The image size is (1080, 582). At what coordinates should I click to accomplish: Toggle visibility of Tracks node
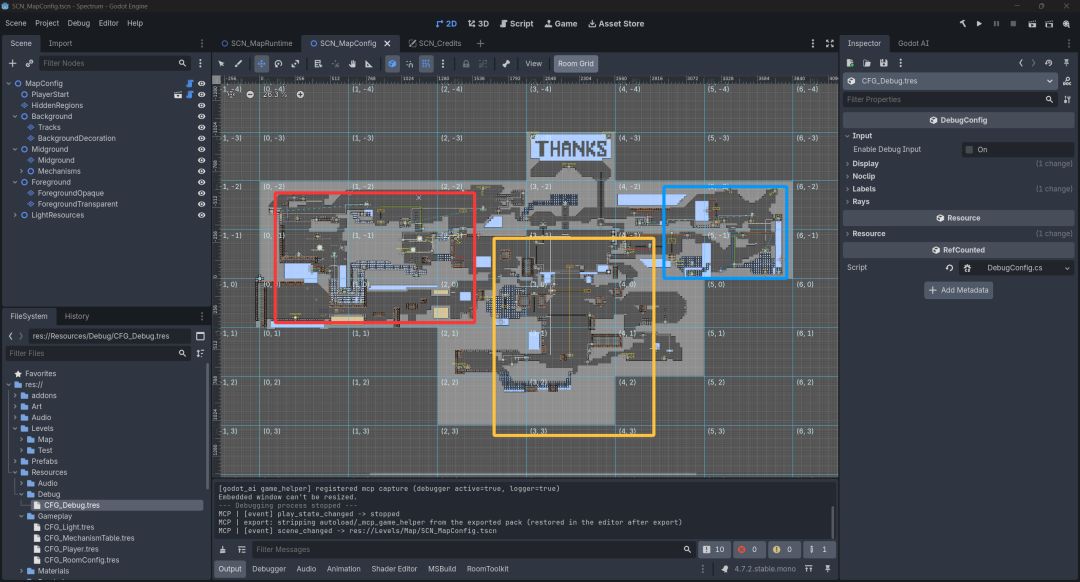point(202,127)
